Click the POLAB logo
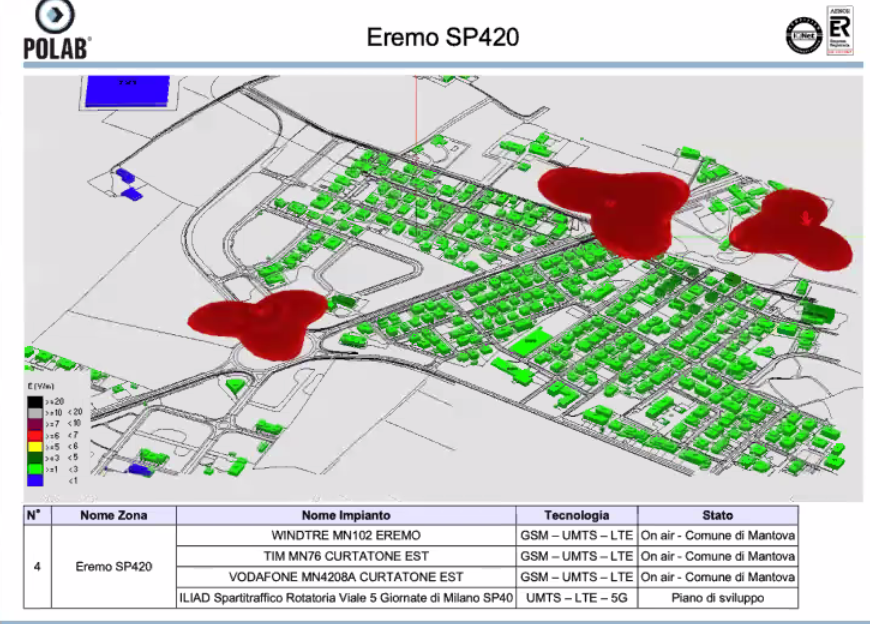This screenshot has width=870, height=624. click(x=56, y=30)
